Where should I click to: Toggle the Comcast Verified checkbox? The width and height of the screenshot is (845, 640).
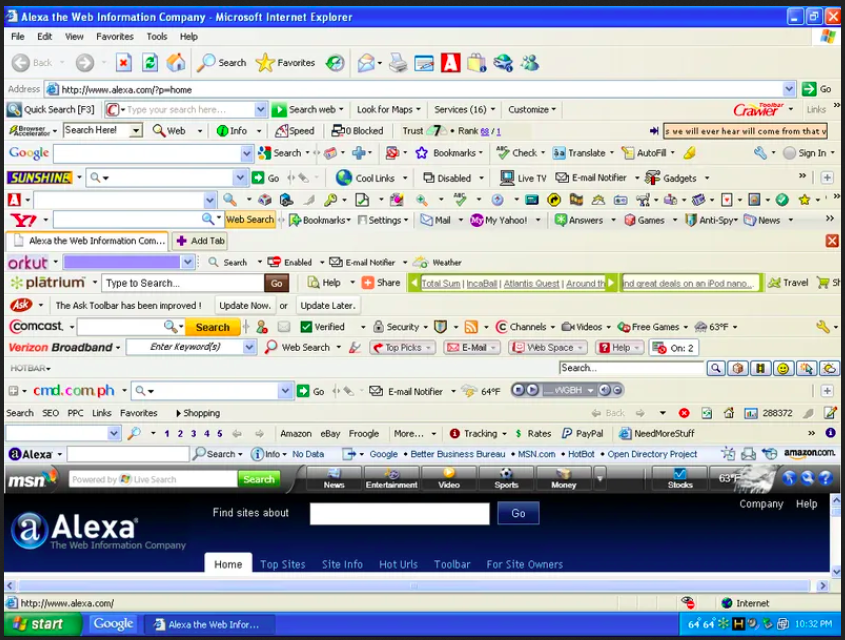tap(306, 327)
